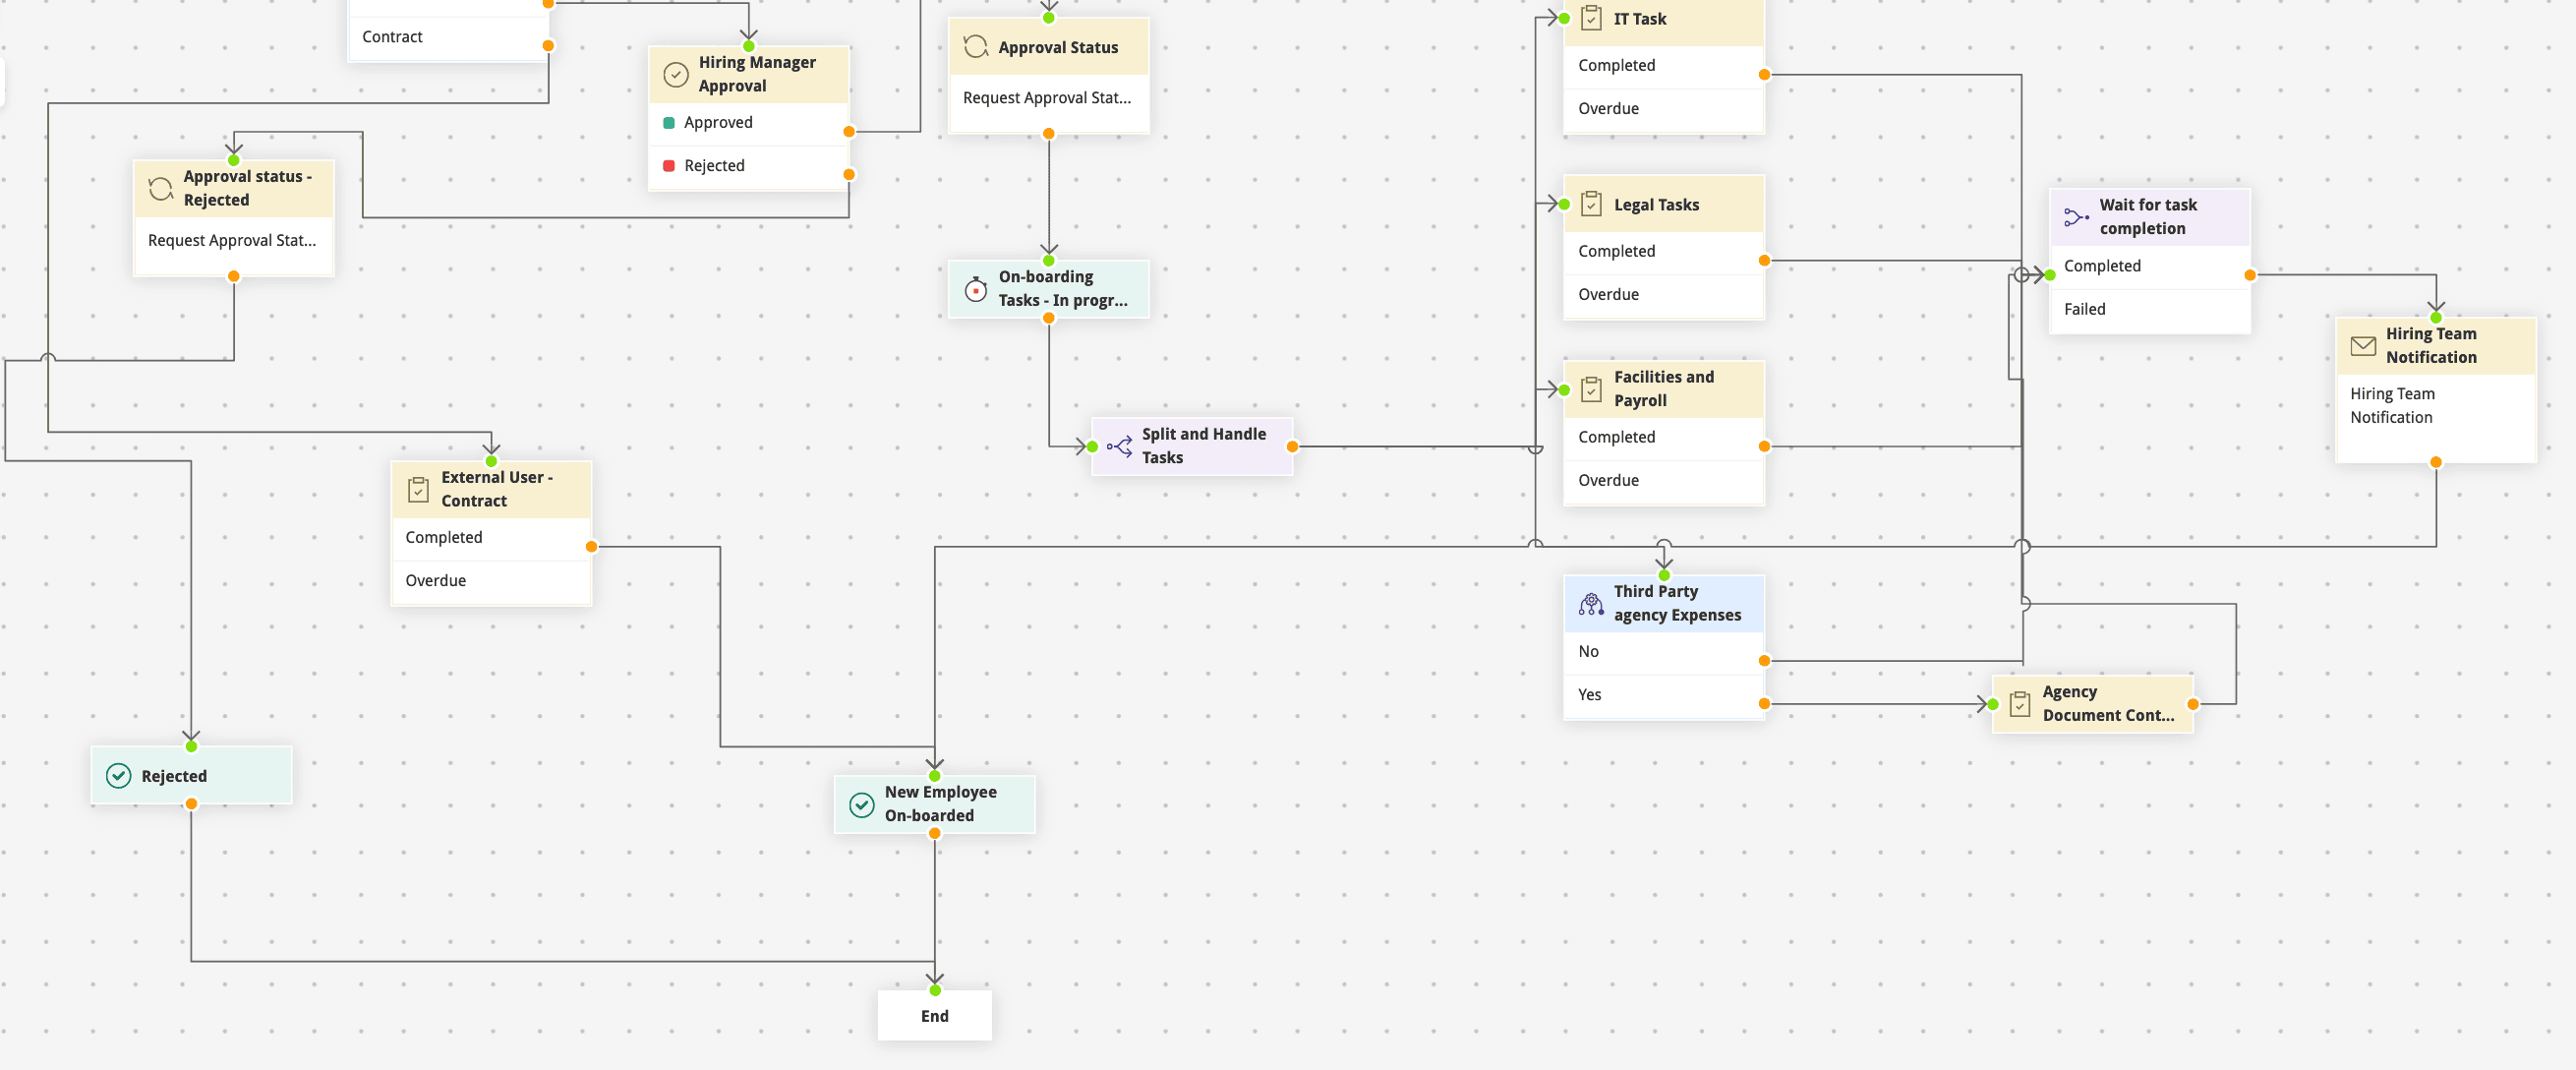This screenshot has width=2576, height=1070.
Task: Click the Approval status - Rejected refresh icon
Action: point(160,189)
